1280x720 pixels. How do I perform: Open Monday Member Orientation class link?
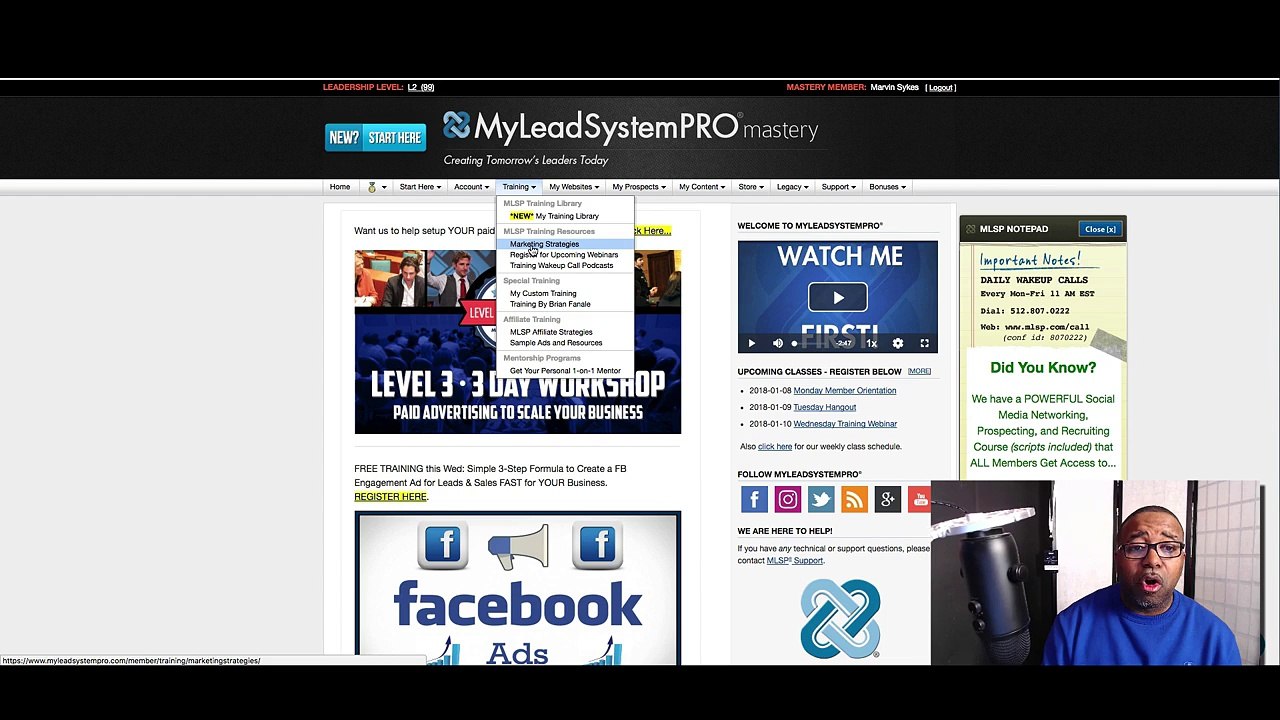pos(845,391)
